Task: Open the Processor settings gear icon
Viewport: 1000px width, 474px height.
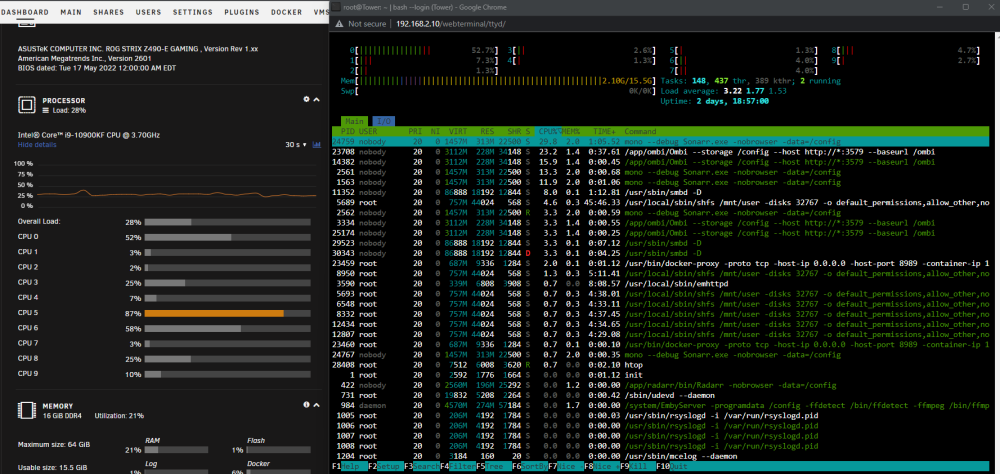Action: pyautogui.click(x=306, y=100)
